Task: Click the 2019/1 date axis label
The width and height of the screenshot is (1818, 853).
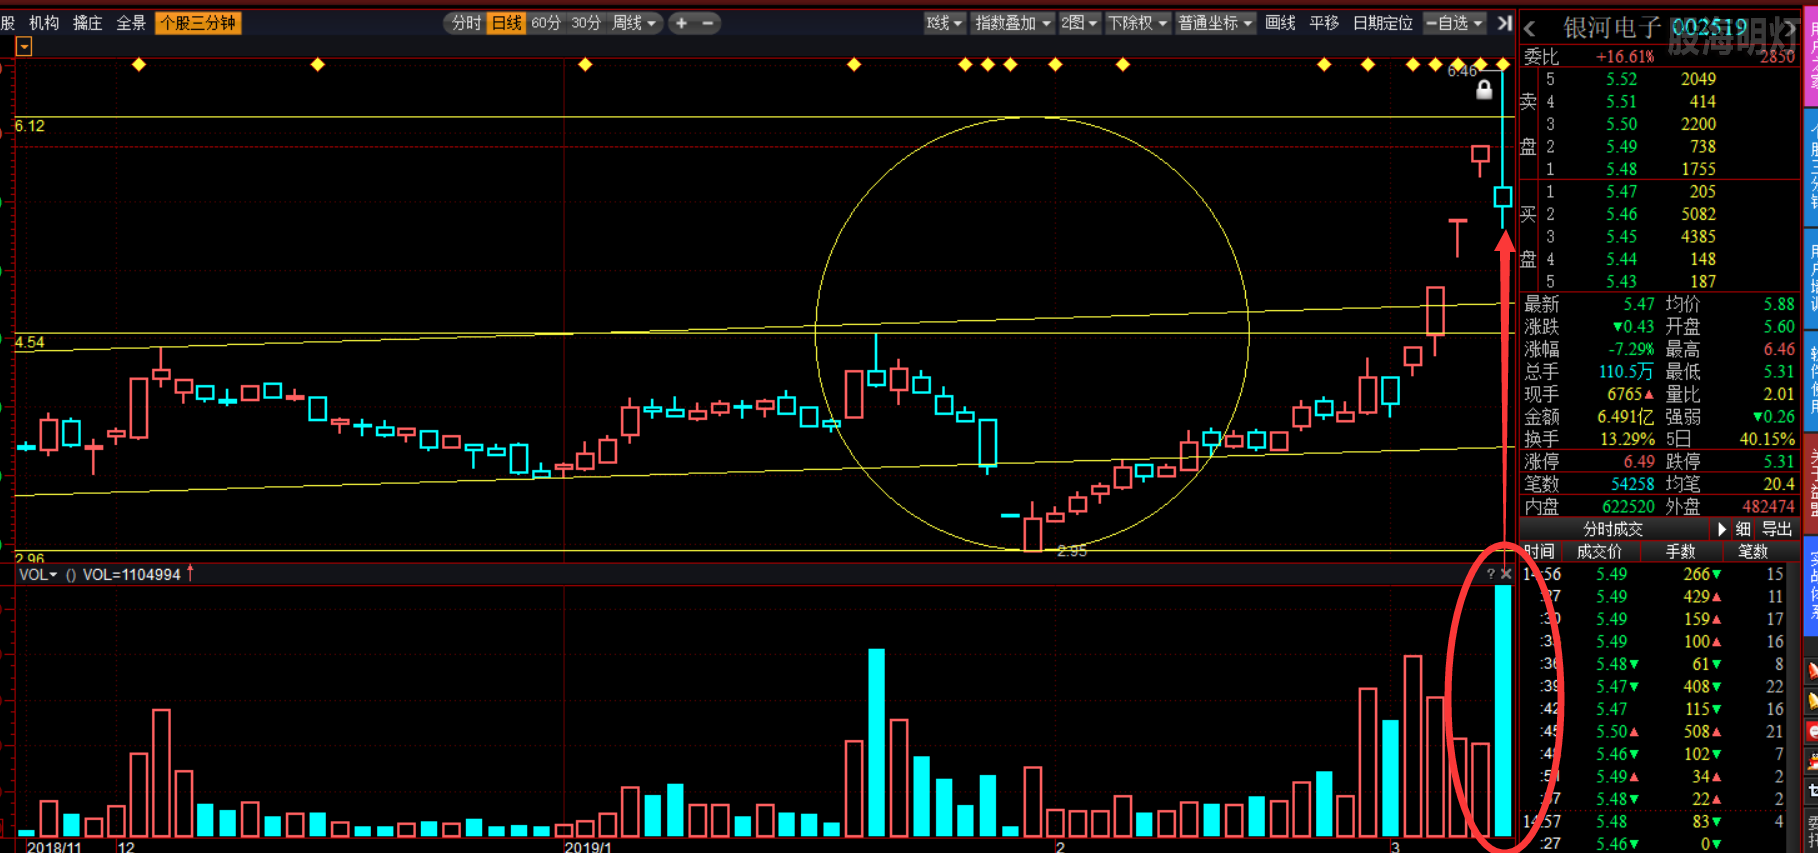Action: [x=588, y=846]
